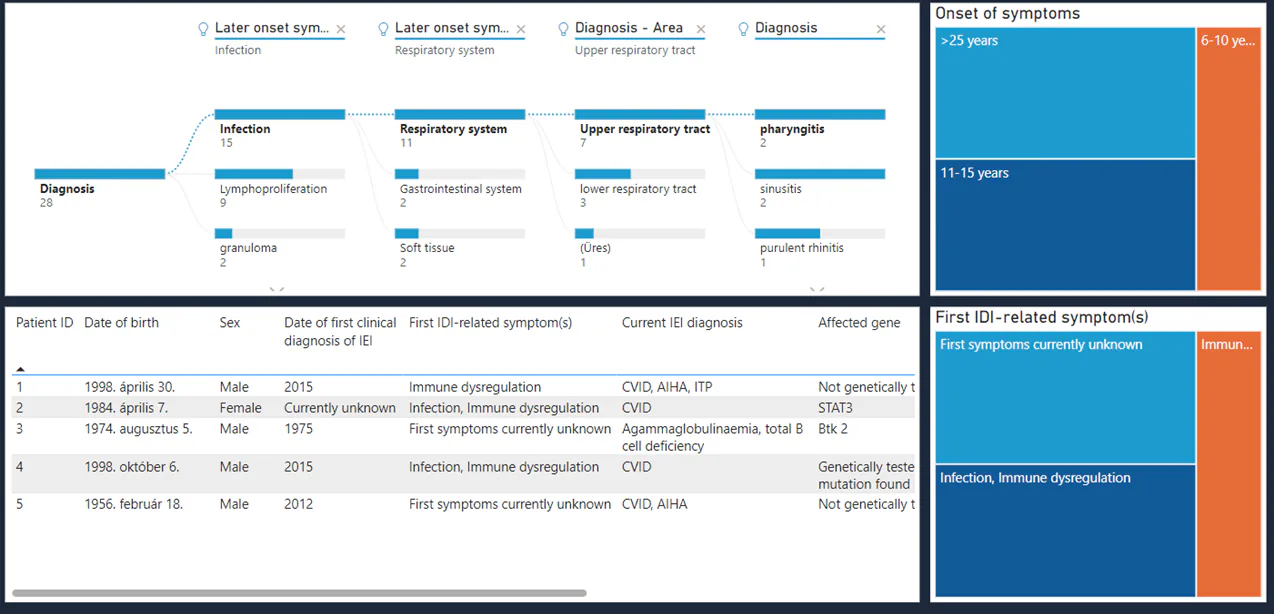Click lightbulb icon on Respiratory system header

(383, 29)
